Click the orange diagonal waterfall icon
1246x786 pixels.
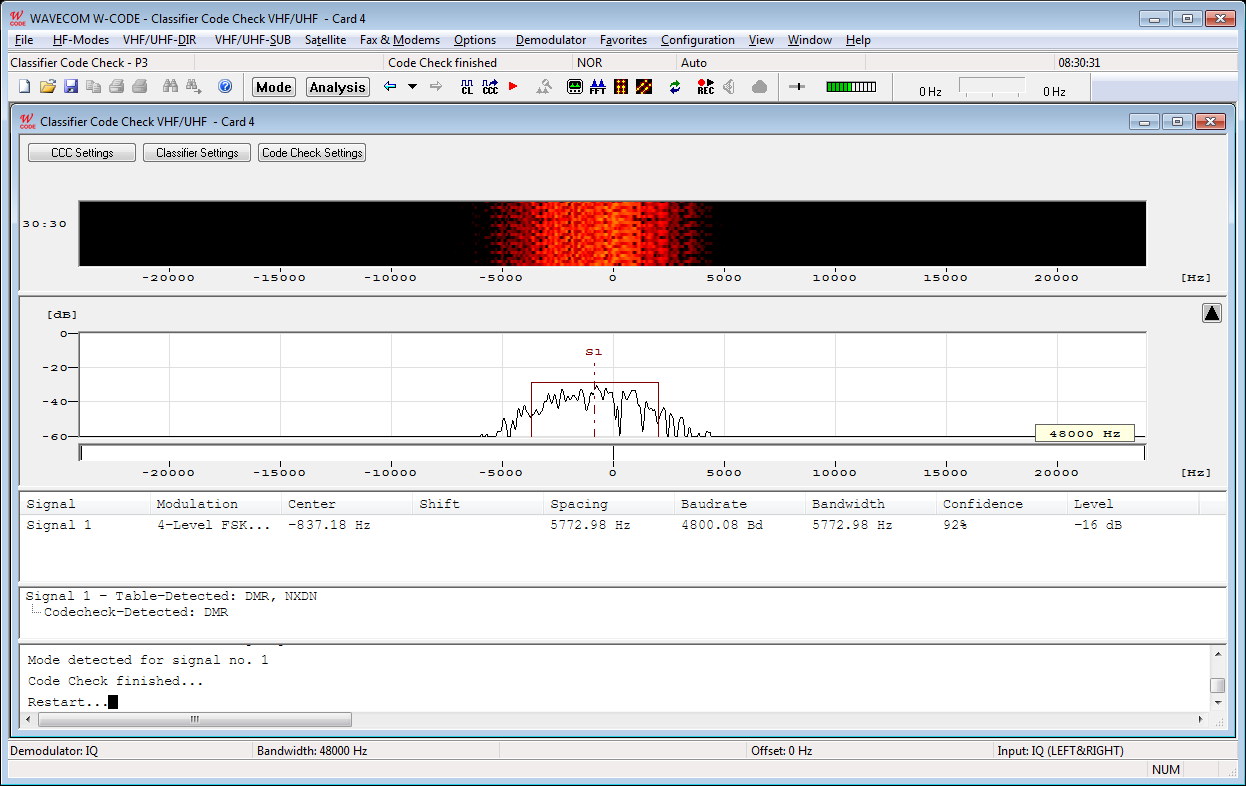tap(644, 87)
